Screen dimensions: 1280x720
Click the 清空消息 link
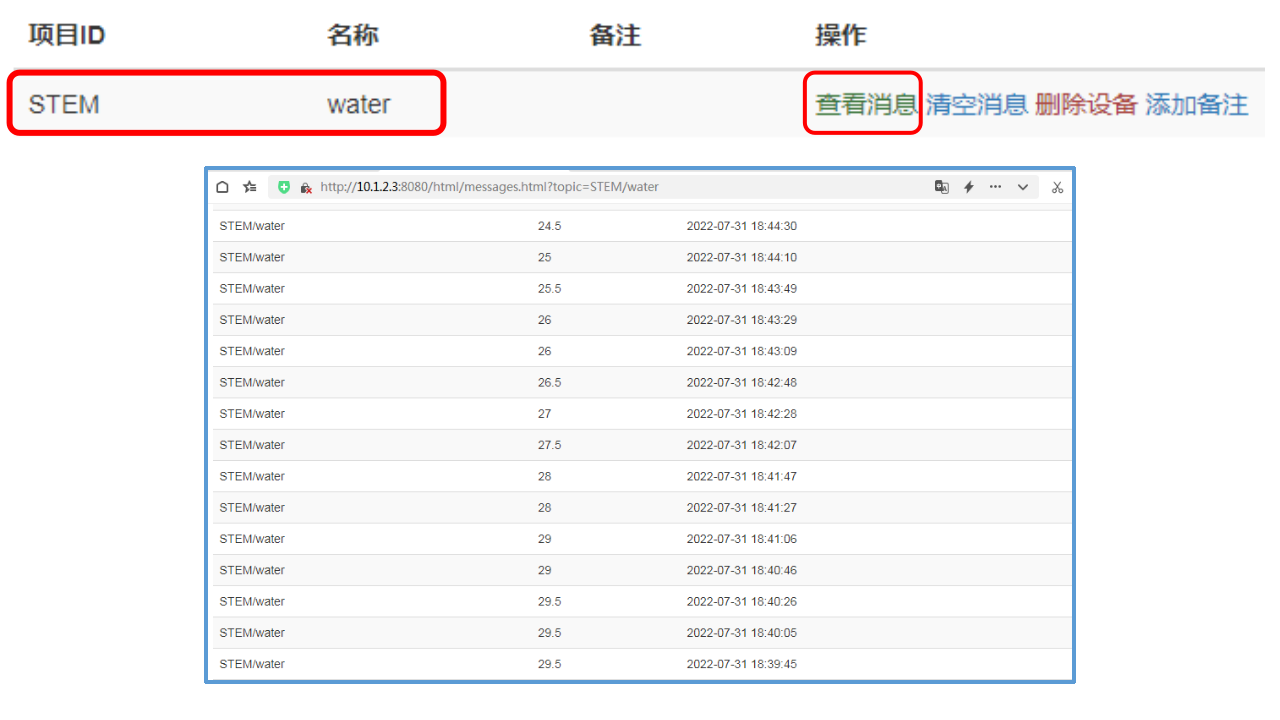(977, 104)
